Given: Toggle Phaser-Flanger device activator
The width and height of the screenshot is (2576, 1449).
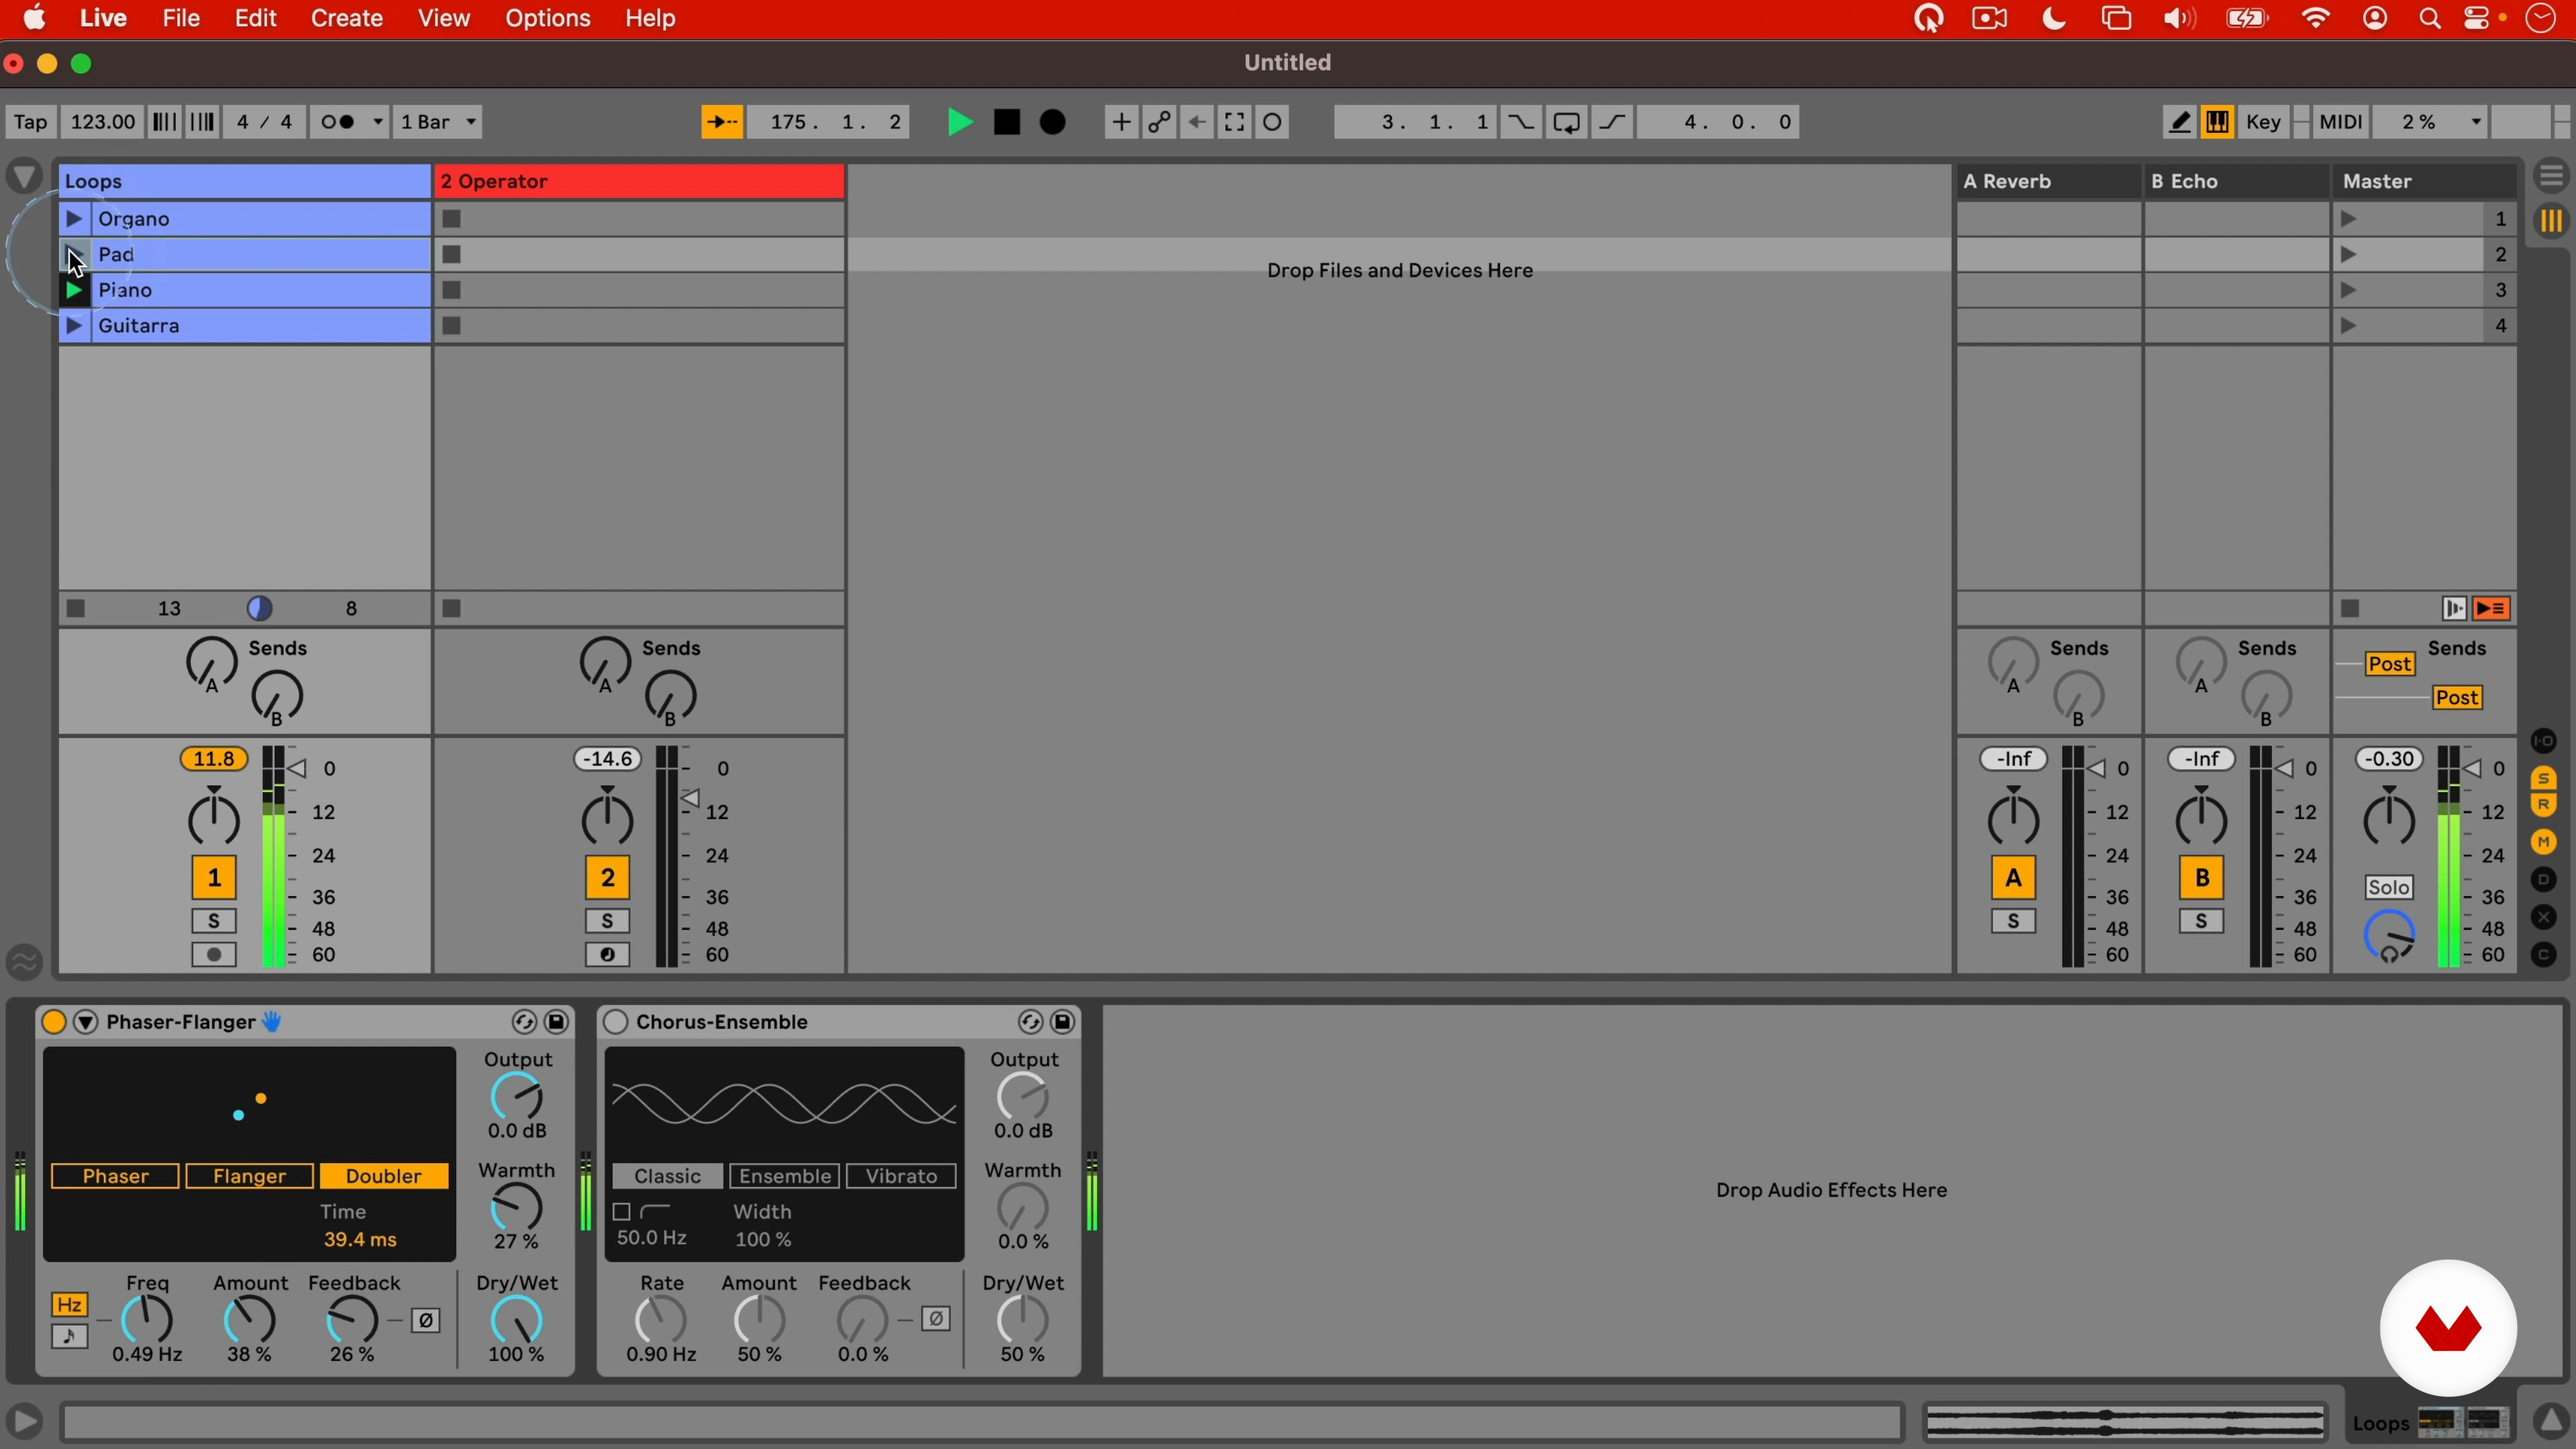Looking at the screenshot, I should pos(54,1021).
